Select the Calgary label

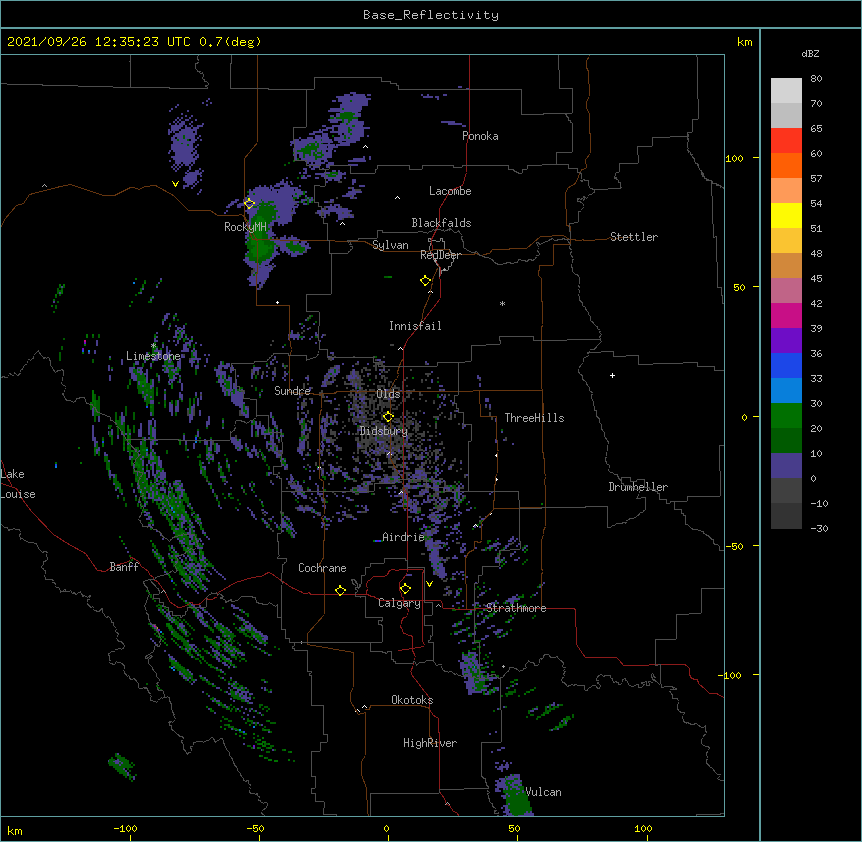pyautogui.click(x=399, y=603)
